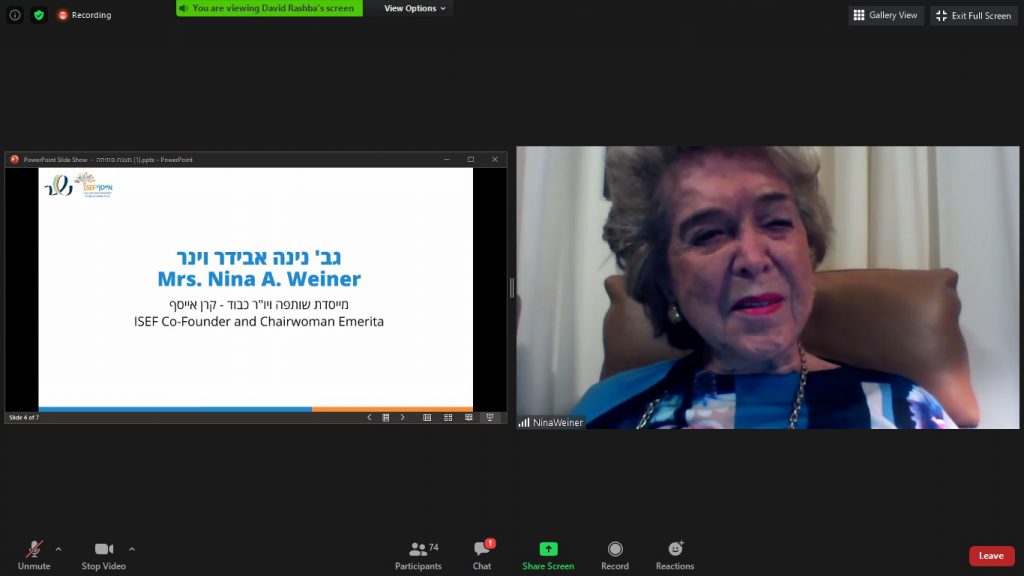The width and height of the screenshot is (1024, 576).
Task: Click the green encryption shield icon
Action: coord(39,15)
